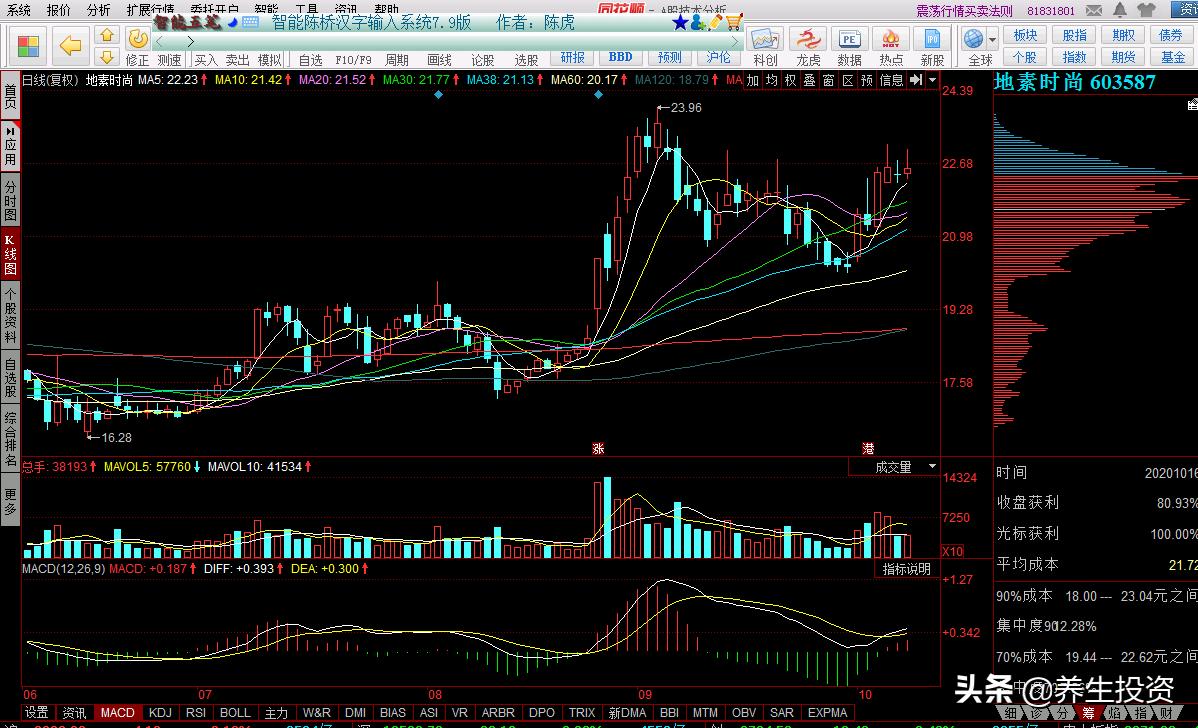Click the yellow up arrow icon
This screenshot has height=728, width=1198.
pyautogui.click(x=107, y=35)
